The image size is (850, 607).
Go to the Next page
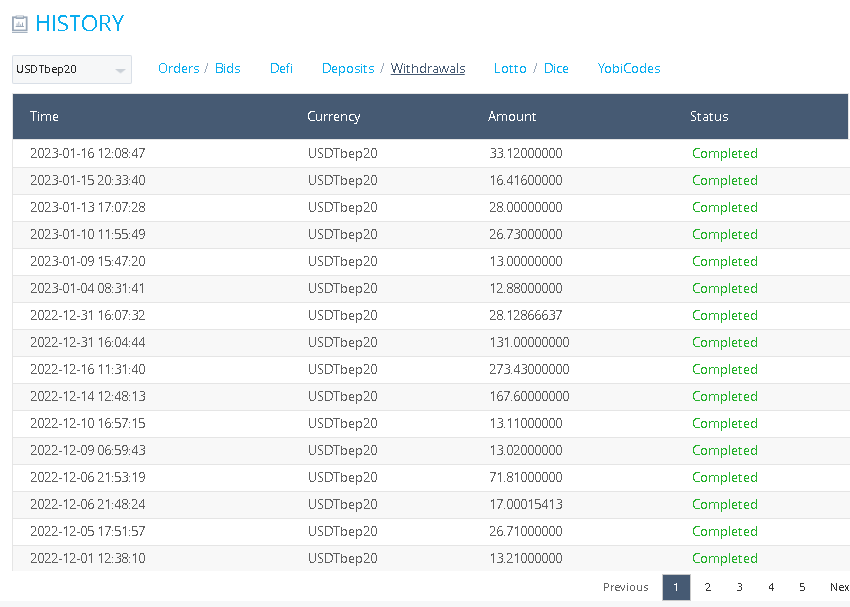[x=839, y=587]
